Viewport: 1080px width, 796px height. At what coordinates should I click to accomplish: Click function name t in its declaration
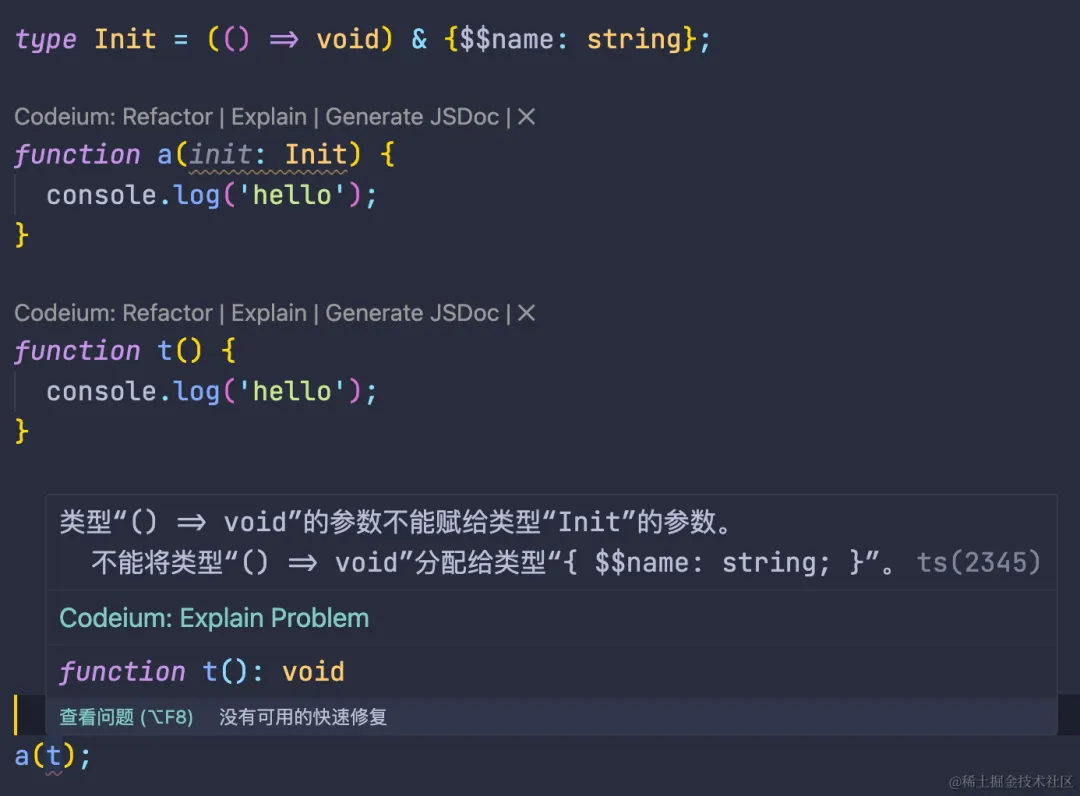pyautogui.click(x=165, y=351)
